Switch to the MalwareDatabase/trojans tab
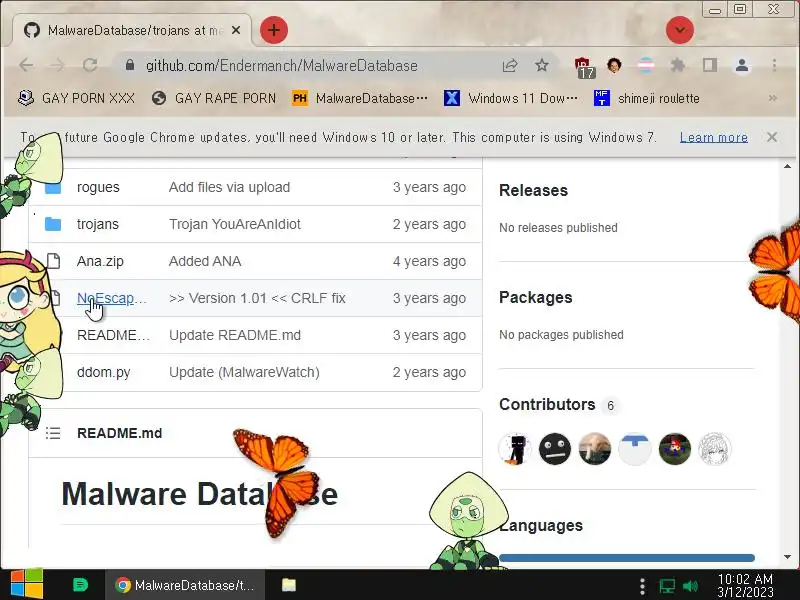The image size is (800, 600). (x=131, y=31)
